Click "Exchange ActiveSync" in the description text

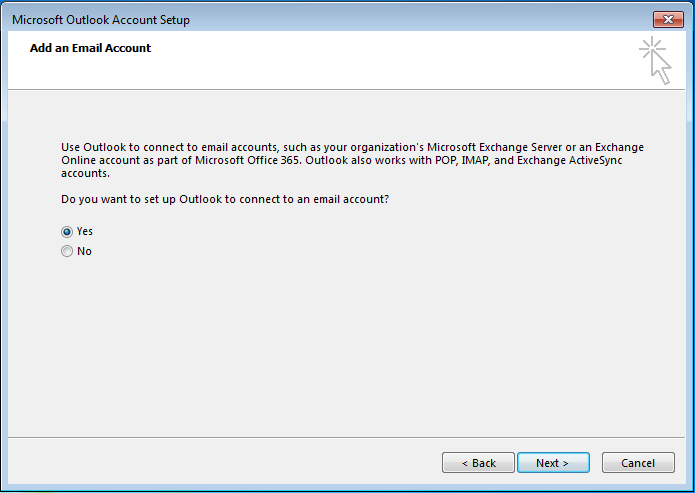click(570, 160)
